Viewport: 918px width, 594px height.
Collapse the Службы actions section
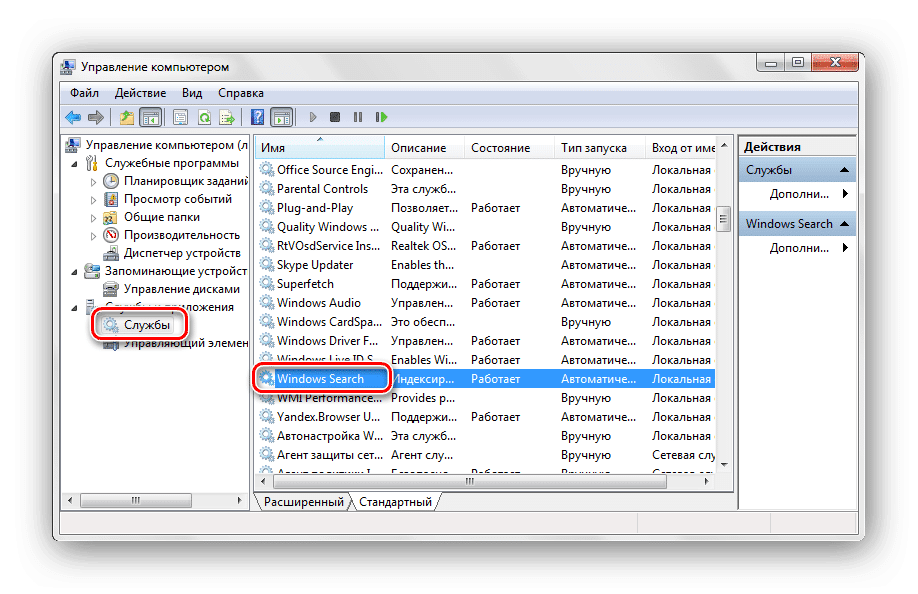844,170
